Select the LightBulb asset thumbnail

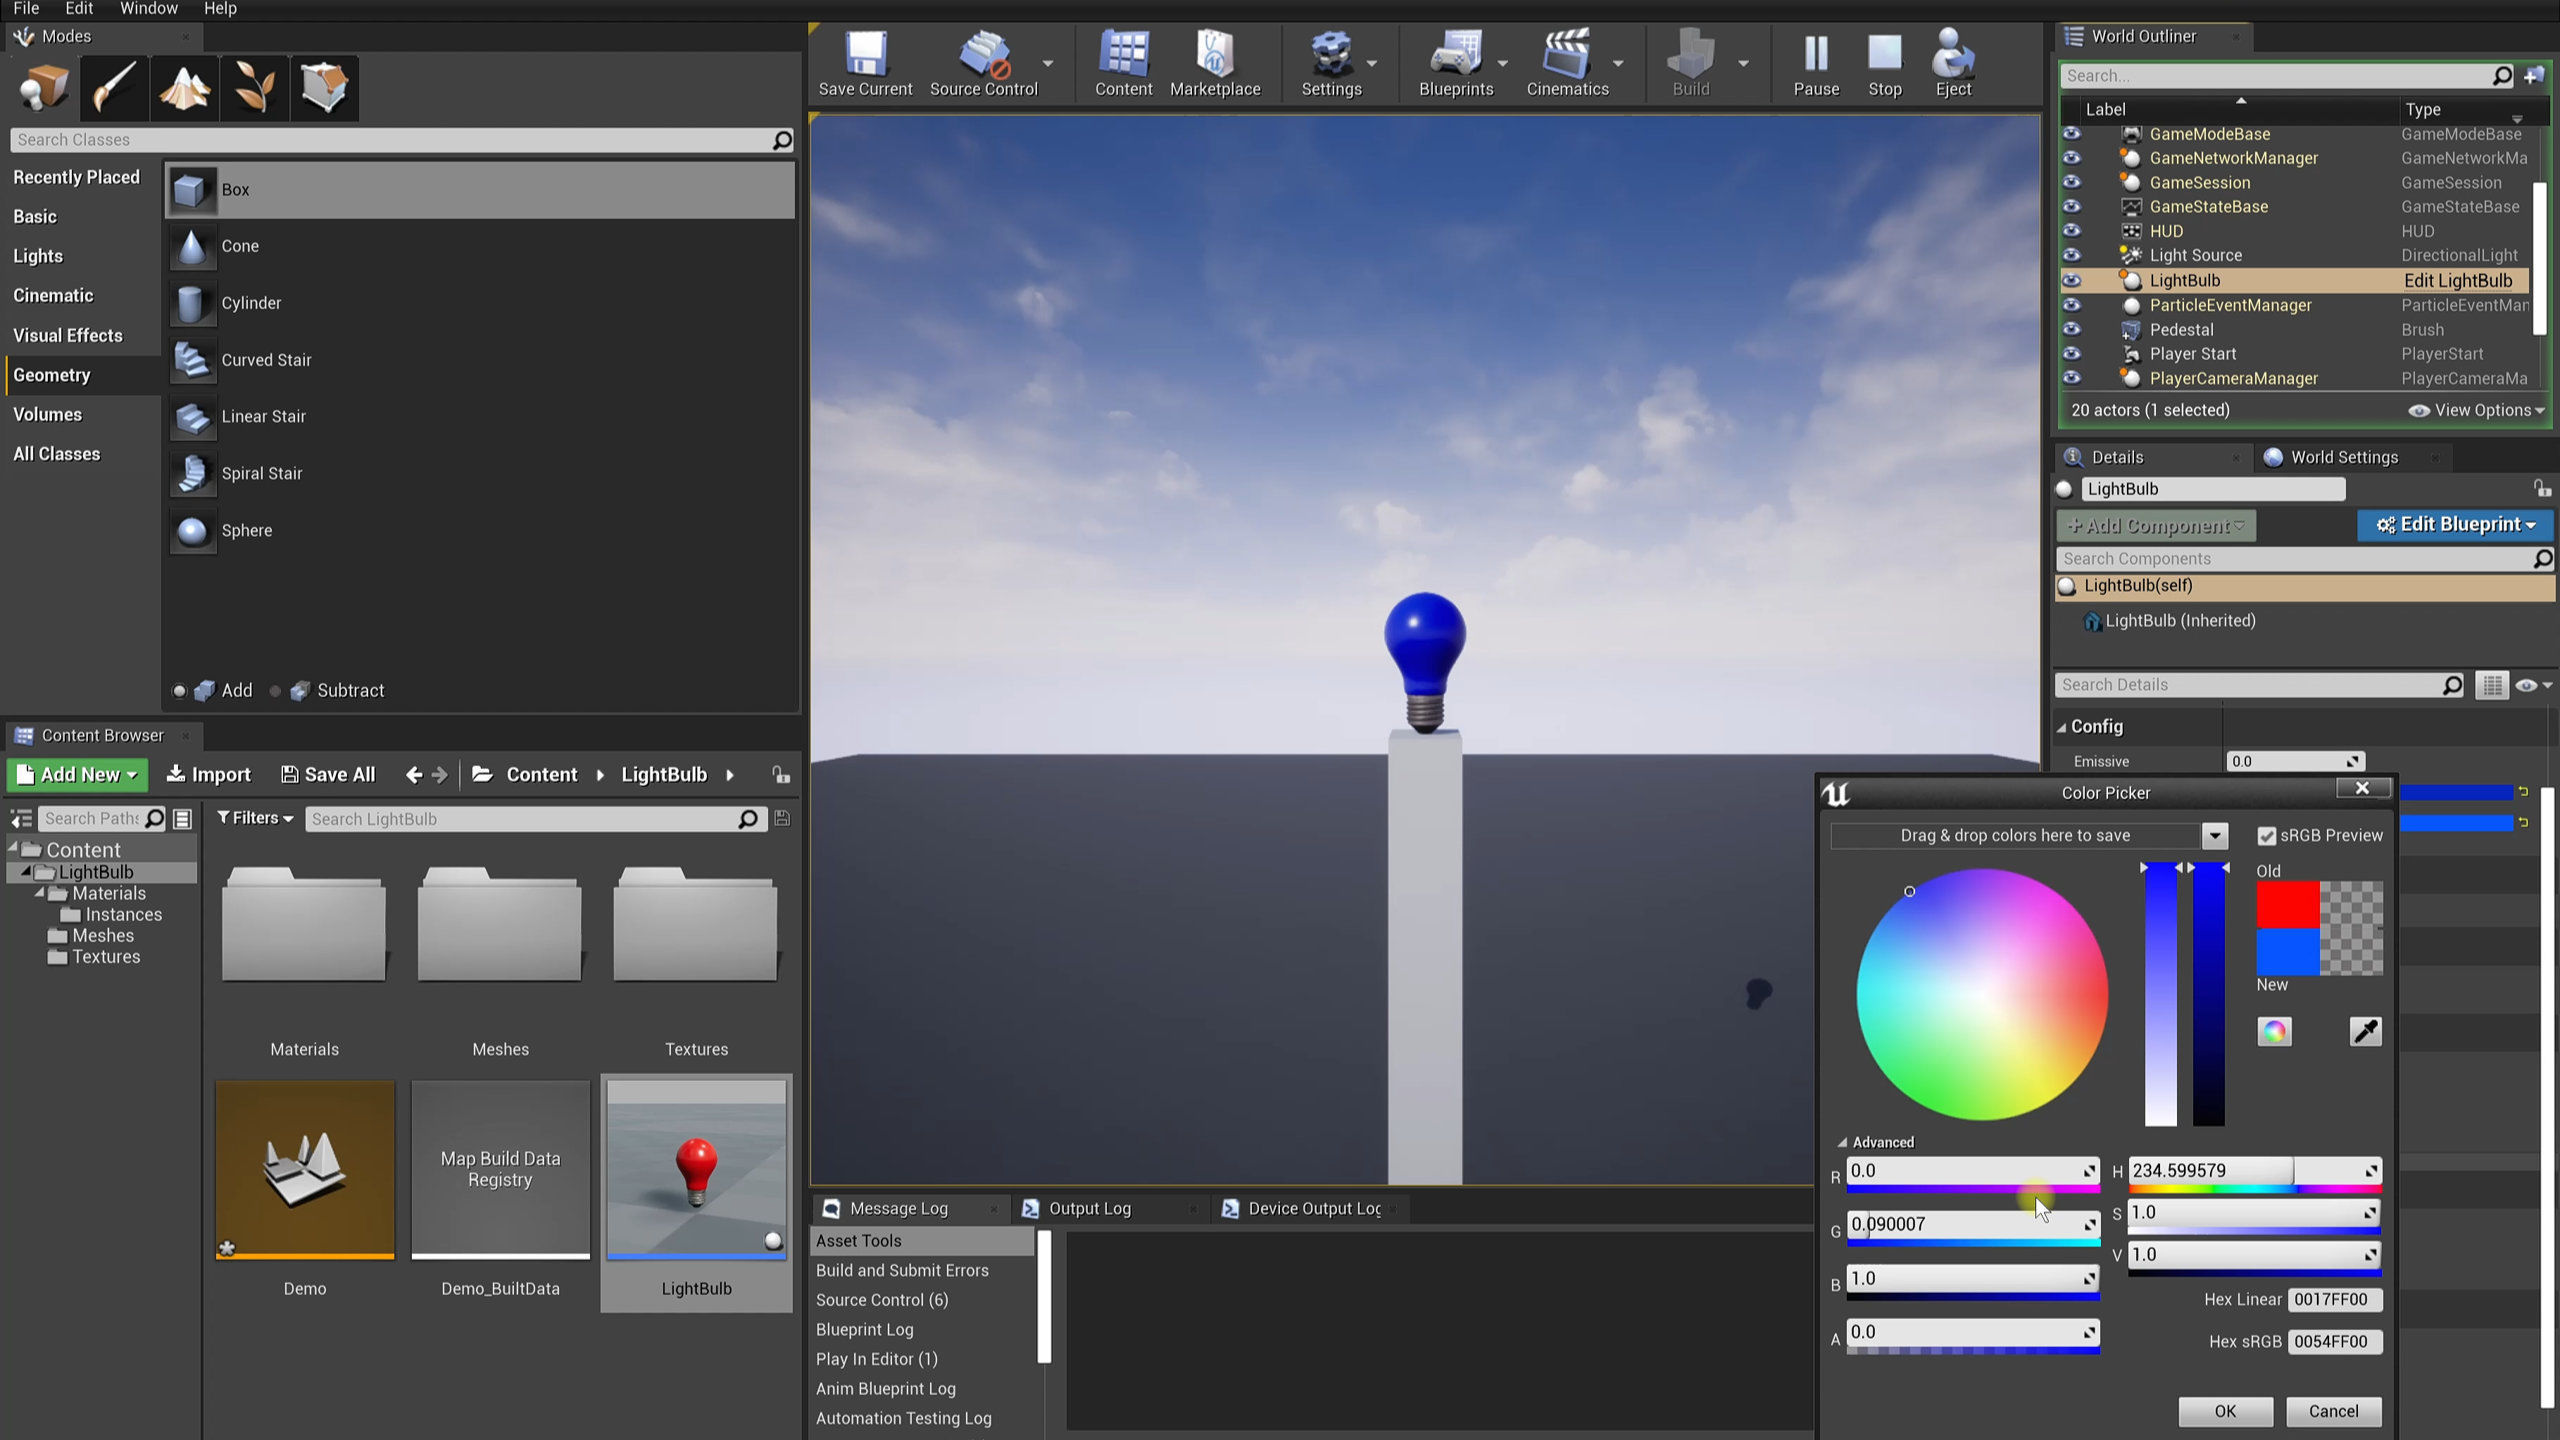point(696,1170)
